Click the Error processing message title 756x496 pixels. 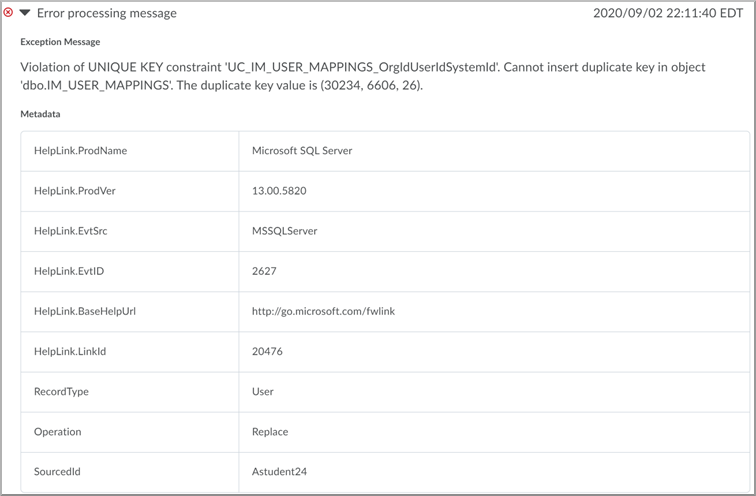tap(107, 13)
